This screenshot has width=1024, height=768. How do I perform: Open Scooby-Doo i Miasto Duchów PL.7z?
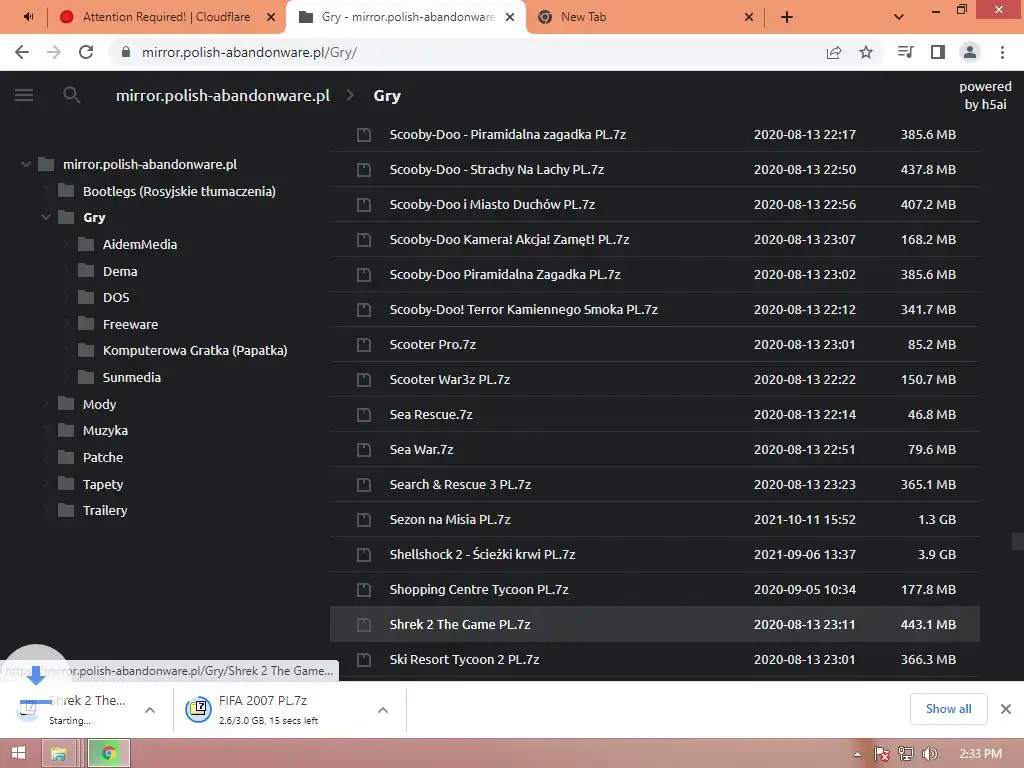(x=654, y=204)
